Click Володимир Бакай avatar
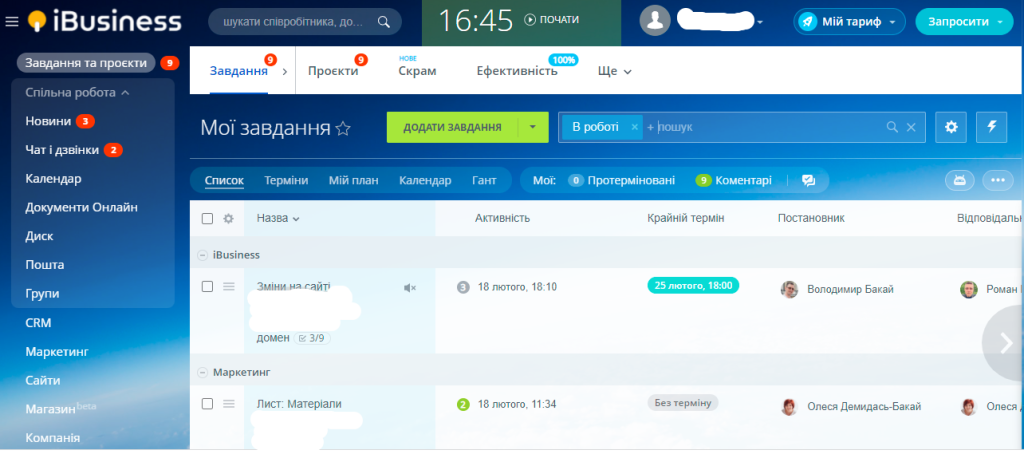Screen dimensions: 1024x458 click(x=790, y=289)
